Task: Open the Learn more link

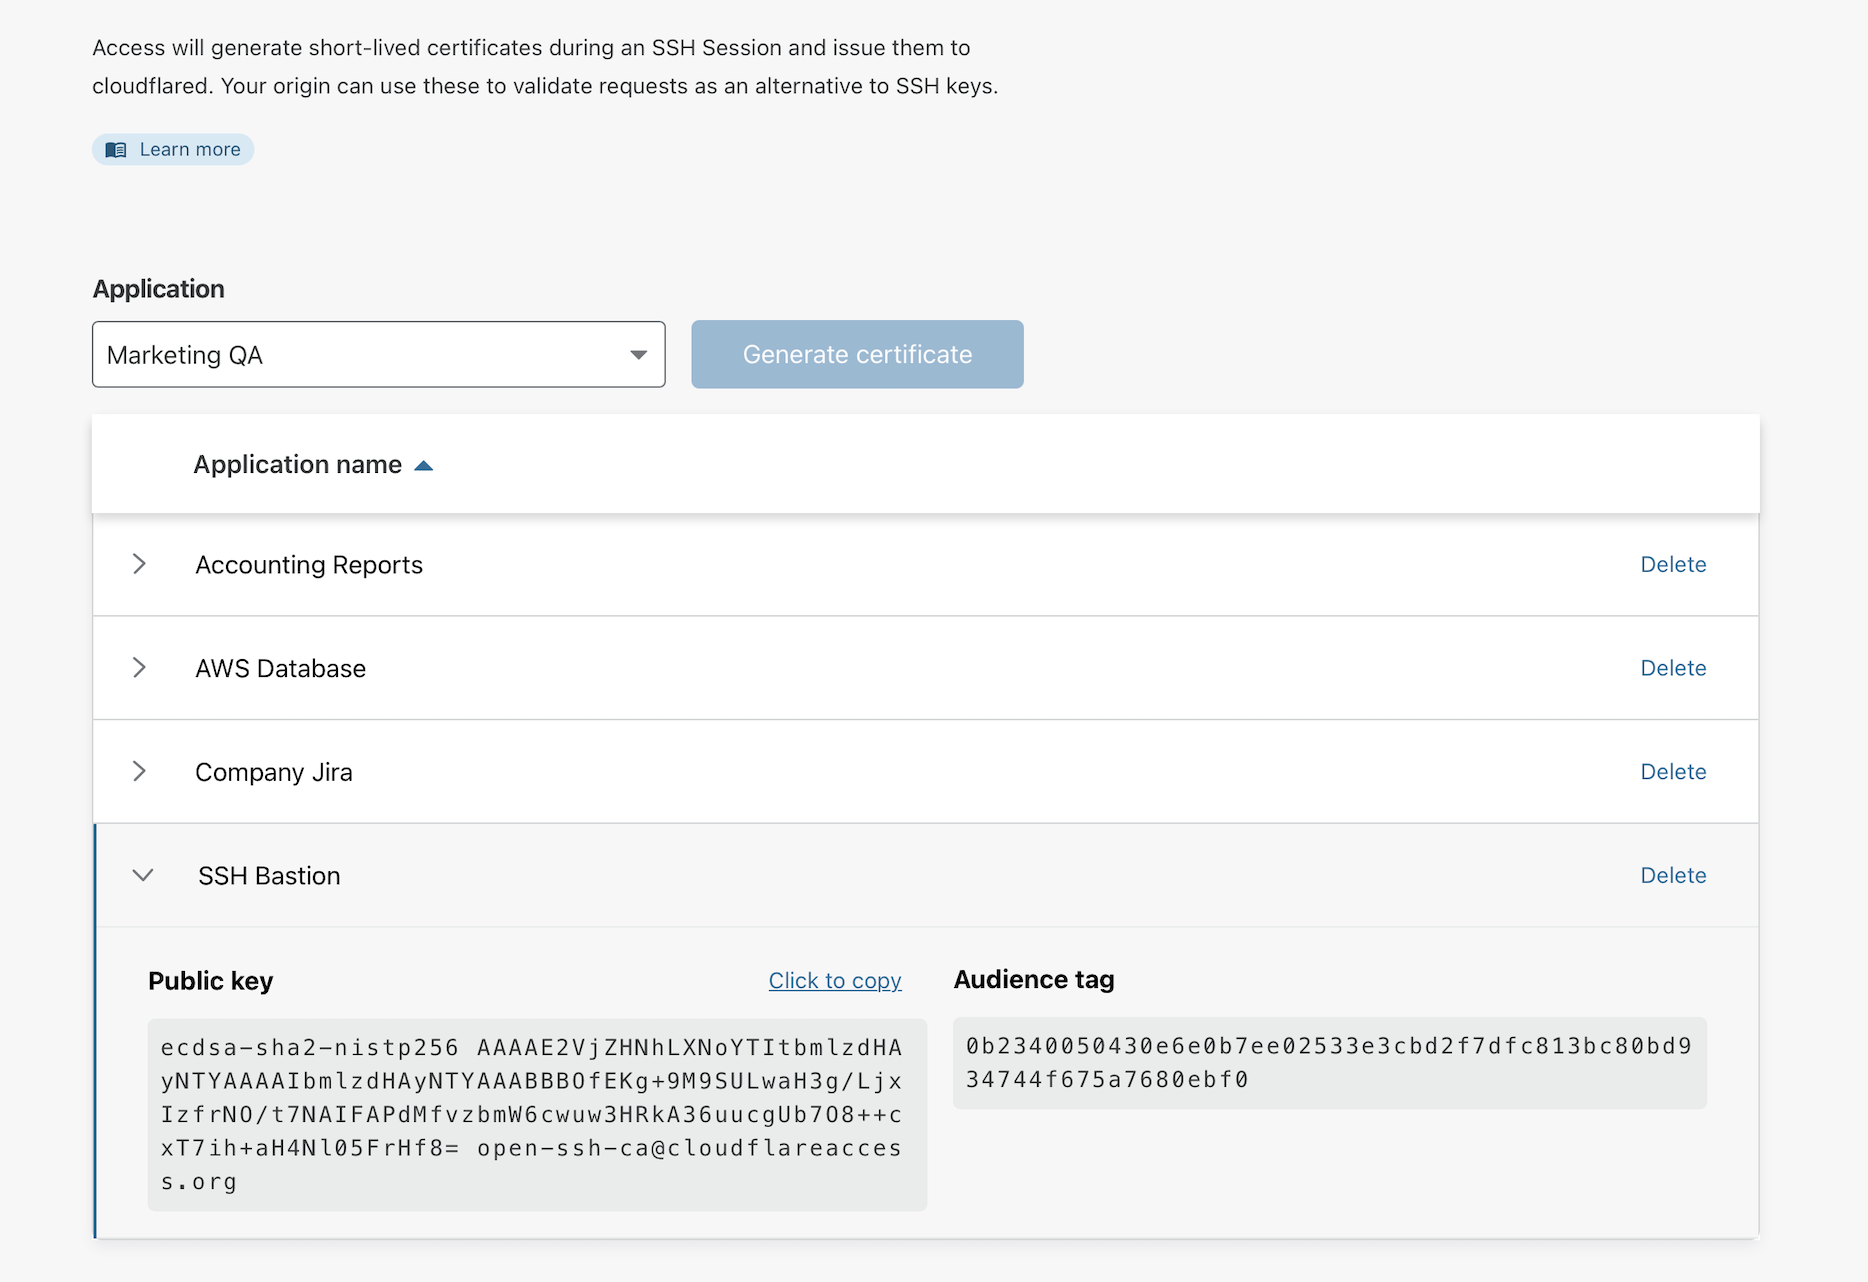Action: (x=190, y=150)
